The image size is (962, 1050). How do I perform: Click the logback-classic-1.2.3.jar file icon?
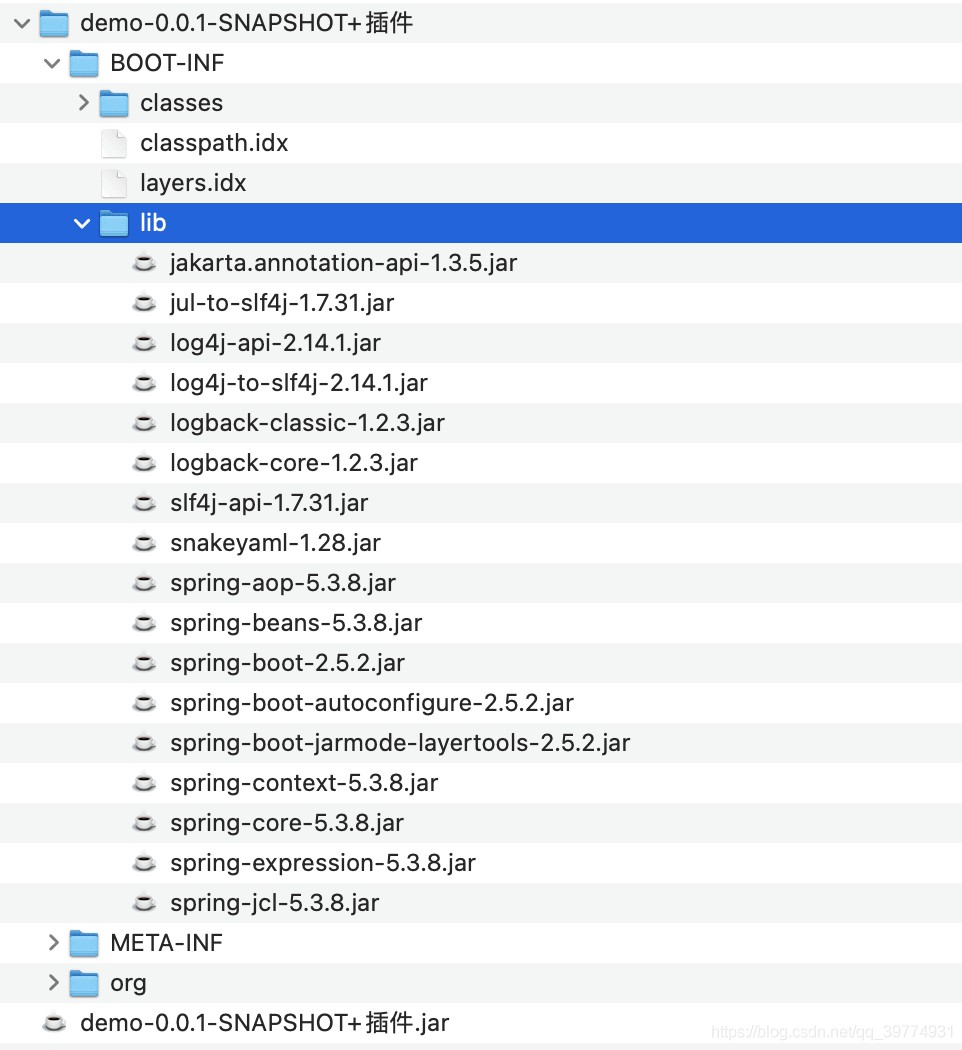click(x=144, y=423)
